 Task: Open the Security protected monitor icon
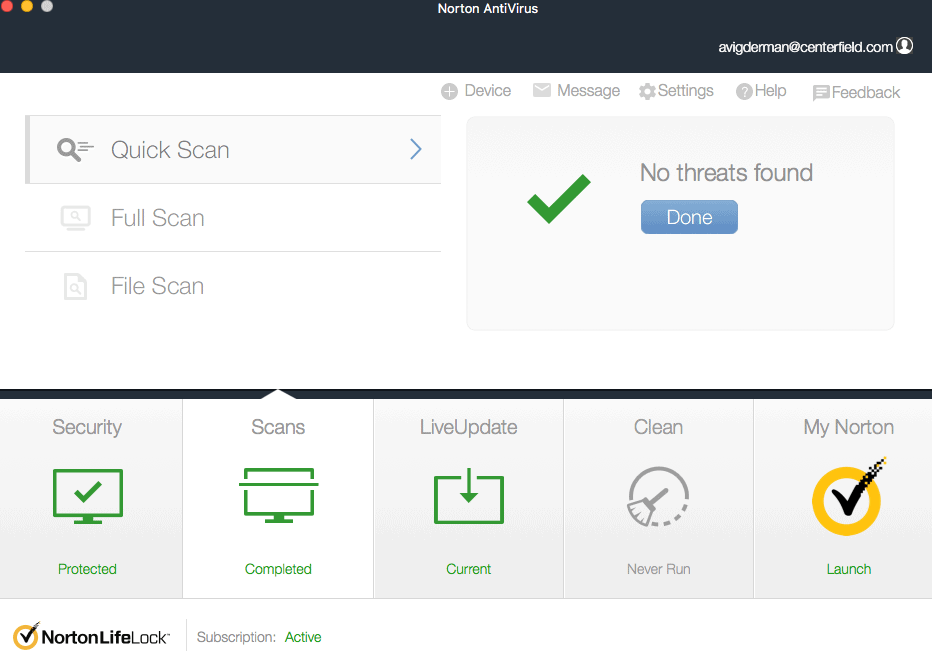tap(87, 496)
